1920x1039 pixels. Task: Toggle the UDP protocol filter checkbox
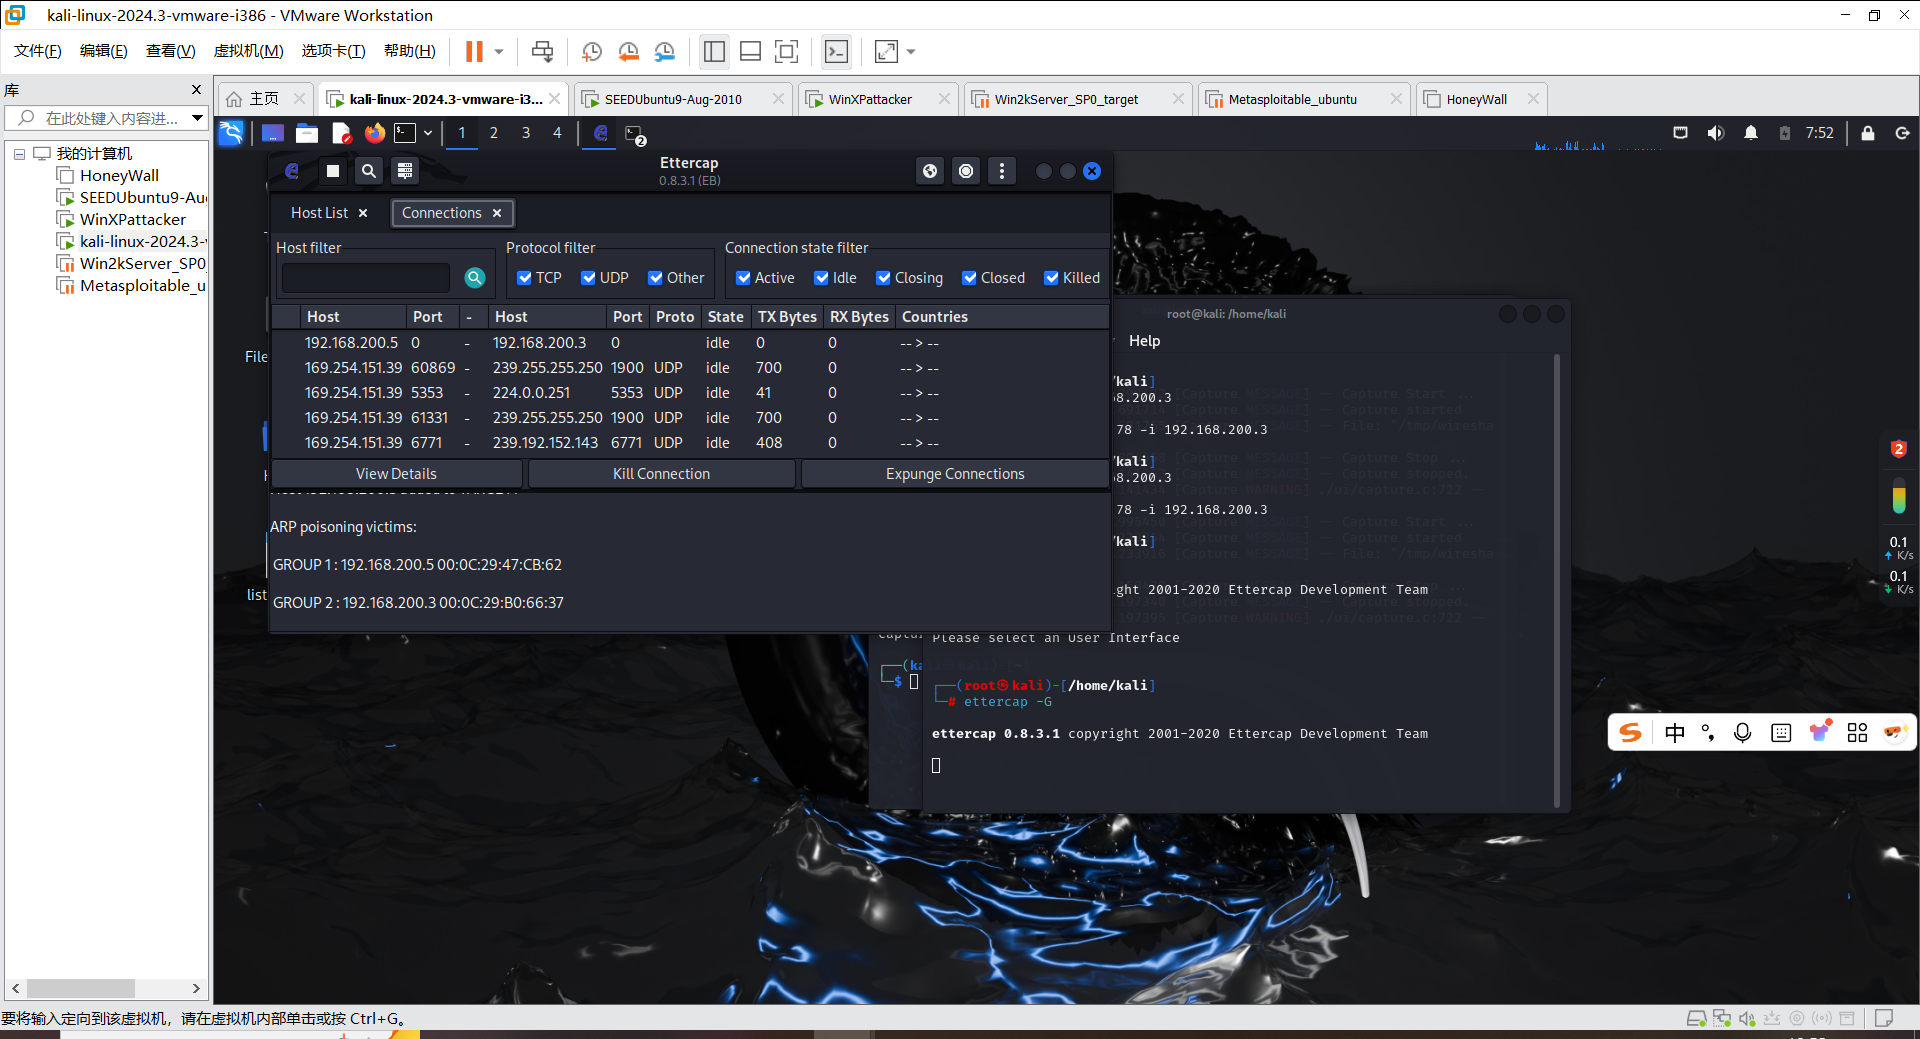point(588,278)
